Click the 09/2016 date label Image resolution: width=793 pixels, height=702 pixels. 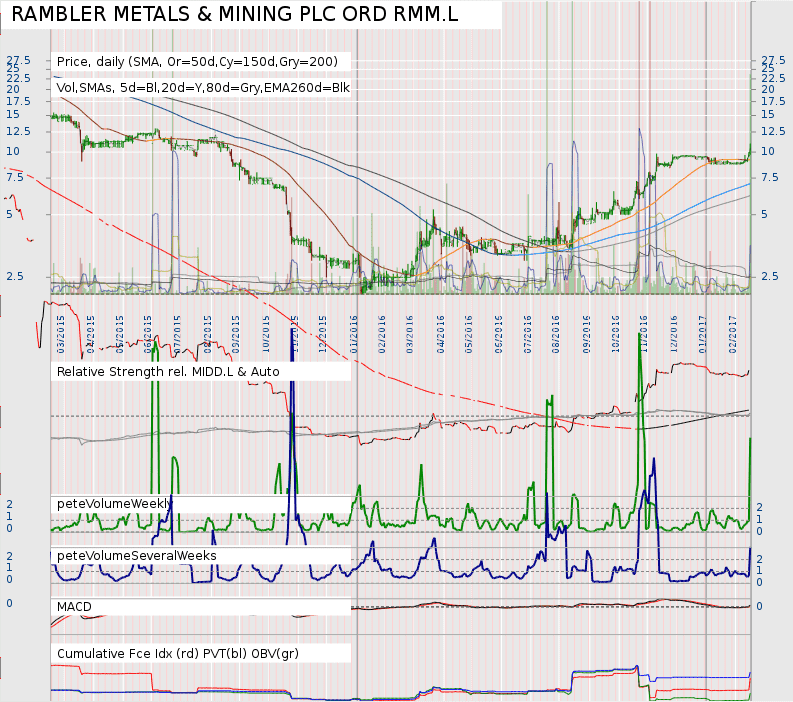click(587, 334)
